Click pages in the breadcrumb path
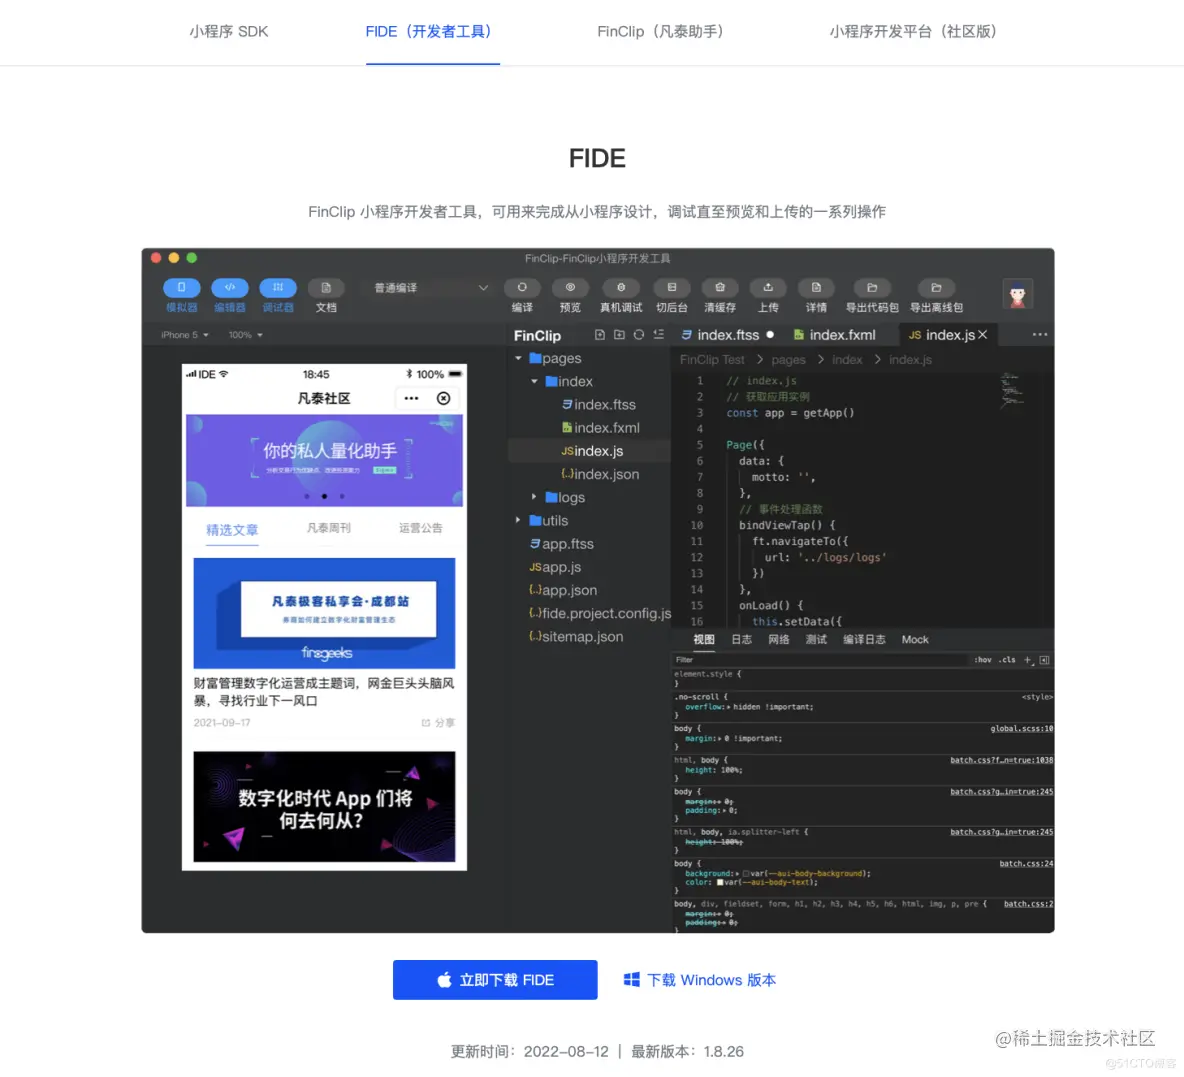Screen dimensions: 1184x1077 coord(788,360)
